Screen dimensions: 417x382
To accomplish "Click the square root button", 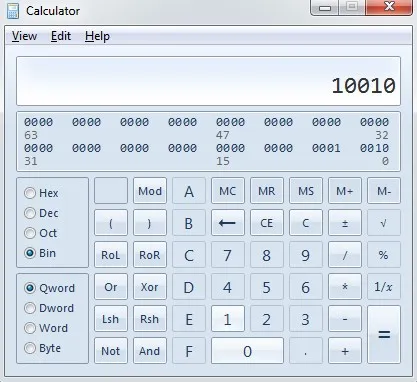I will click(x=384, y=223).
